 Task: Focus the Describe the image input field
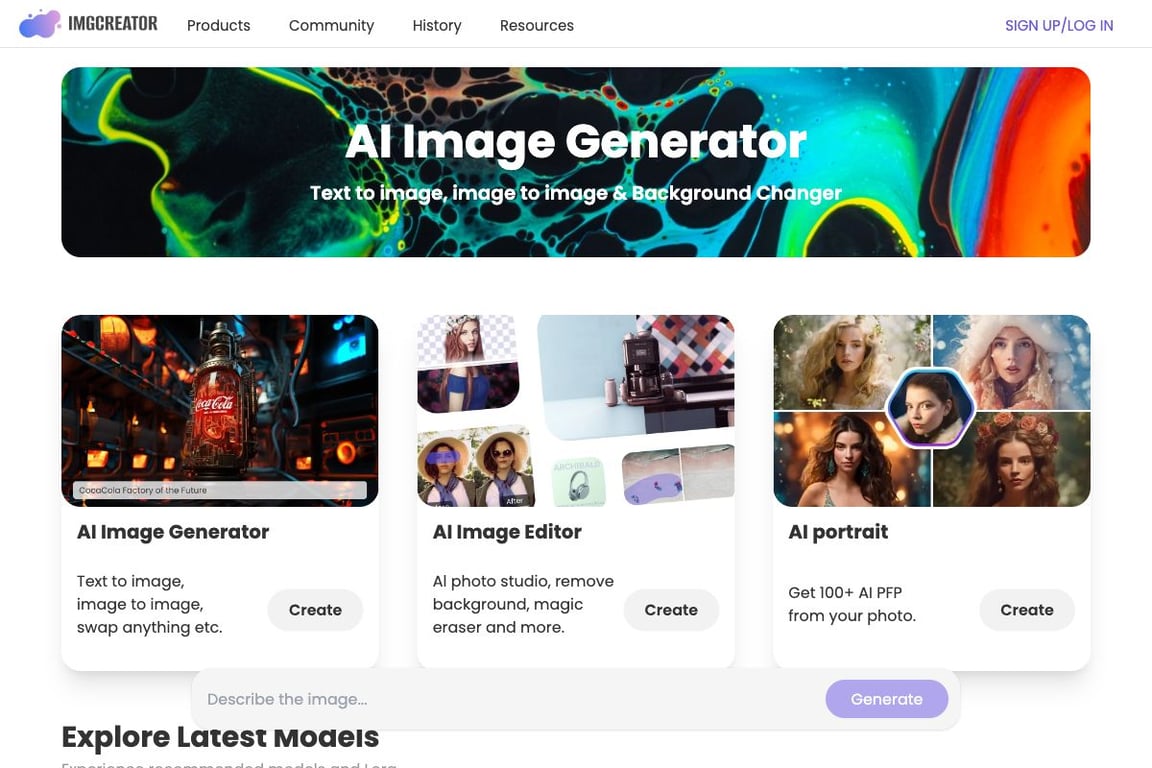[x=507, y=699]
